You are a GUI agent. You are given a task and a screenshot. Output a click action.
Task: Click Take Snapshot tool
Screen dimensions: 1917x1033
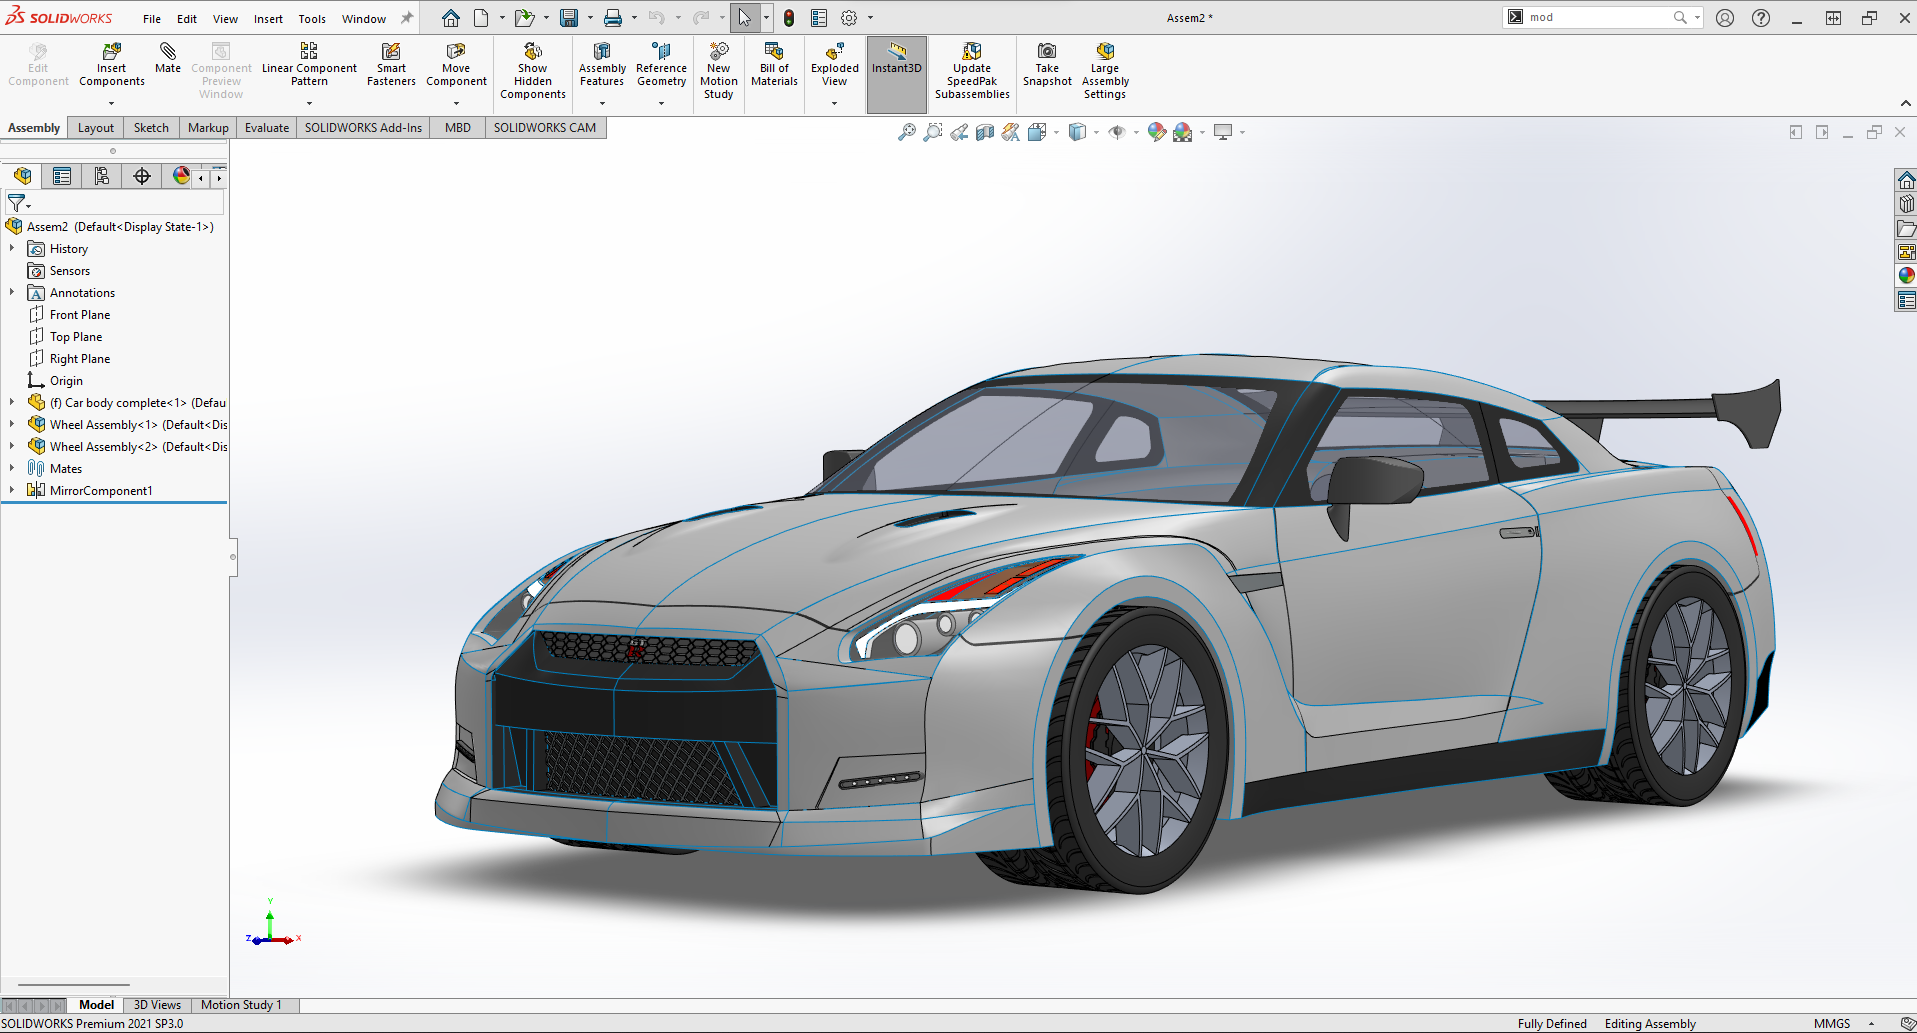1047,65
